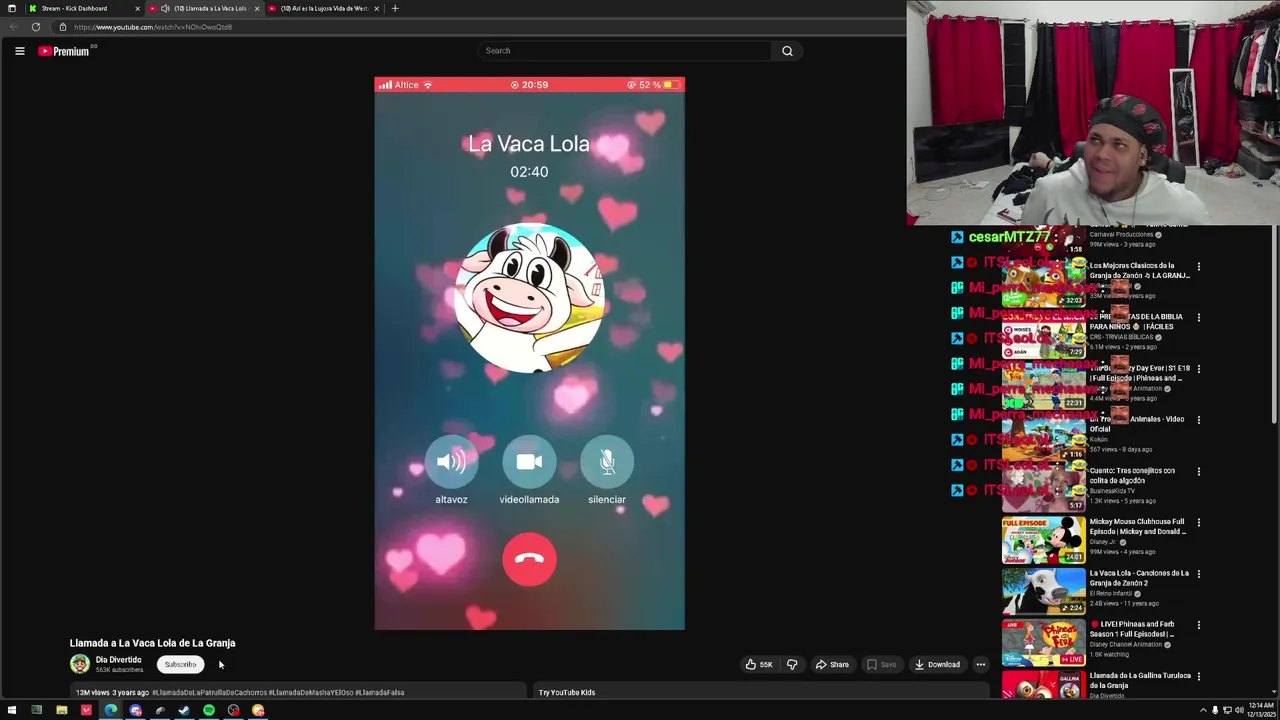Open options menu for La Gallina Turuleca video
Screen dimensions: 1280x720
point(1198,677)
